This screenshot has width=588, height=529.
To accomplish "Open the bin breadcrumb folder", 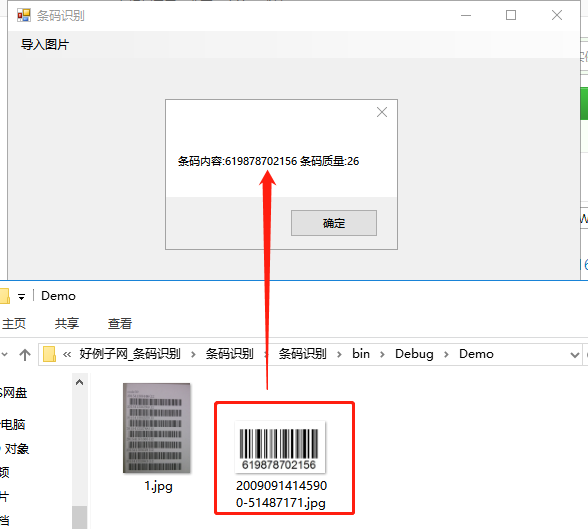I will coord(361,354).
